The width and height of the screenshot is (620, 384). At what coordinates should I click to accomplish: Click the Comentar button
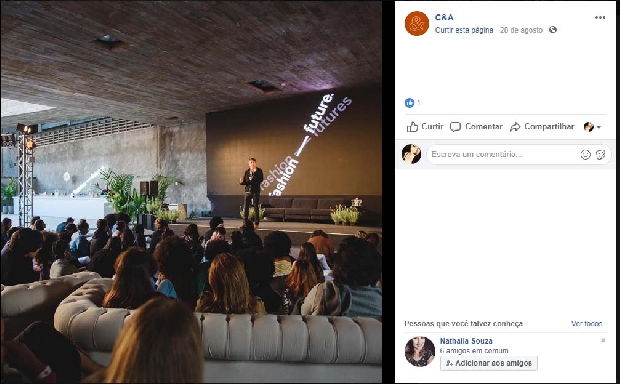(x=476, y=127)
